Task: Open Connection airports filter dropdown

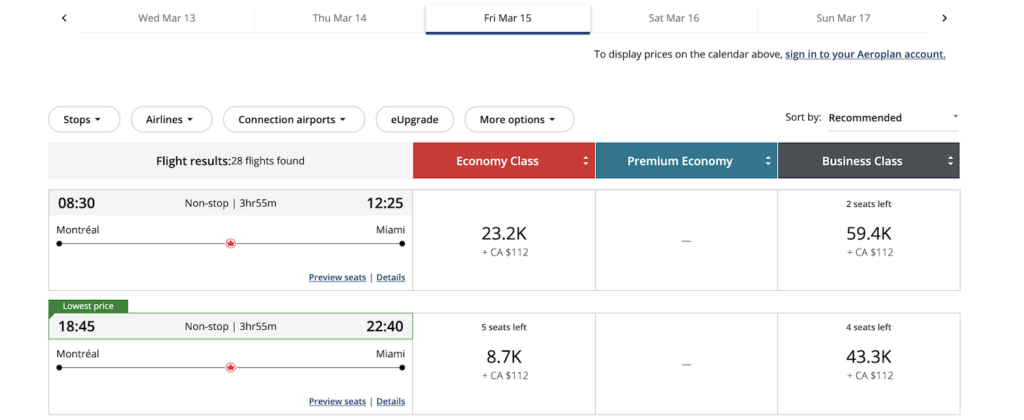Action: click(292, 120)
